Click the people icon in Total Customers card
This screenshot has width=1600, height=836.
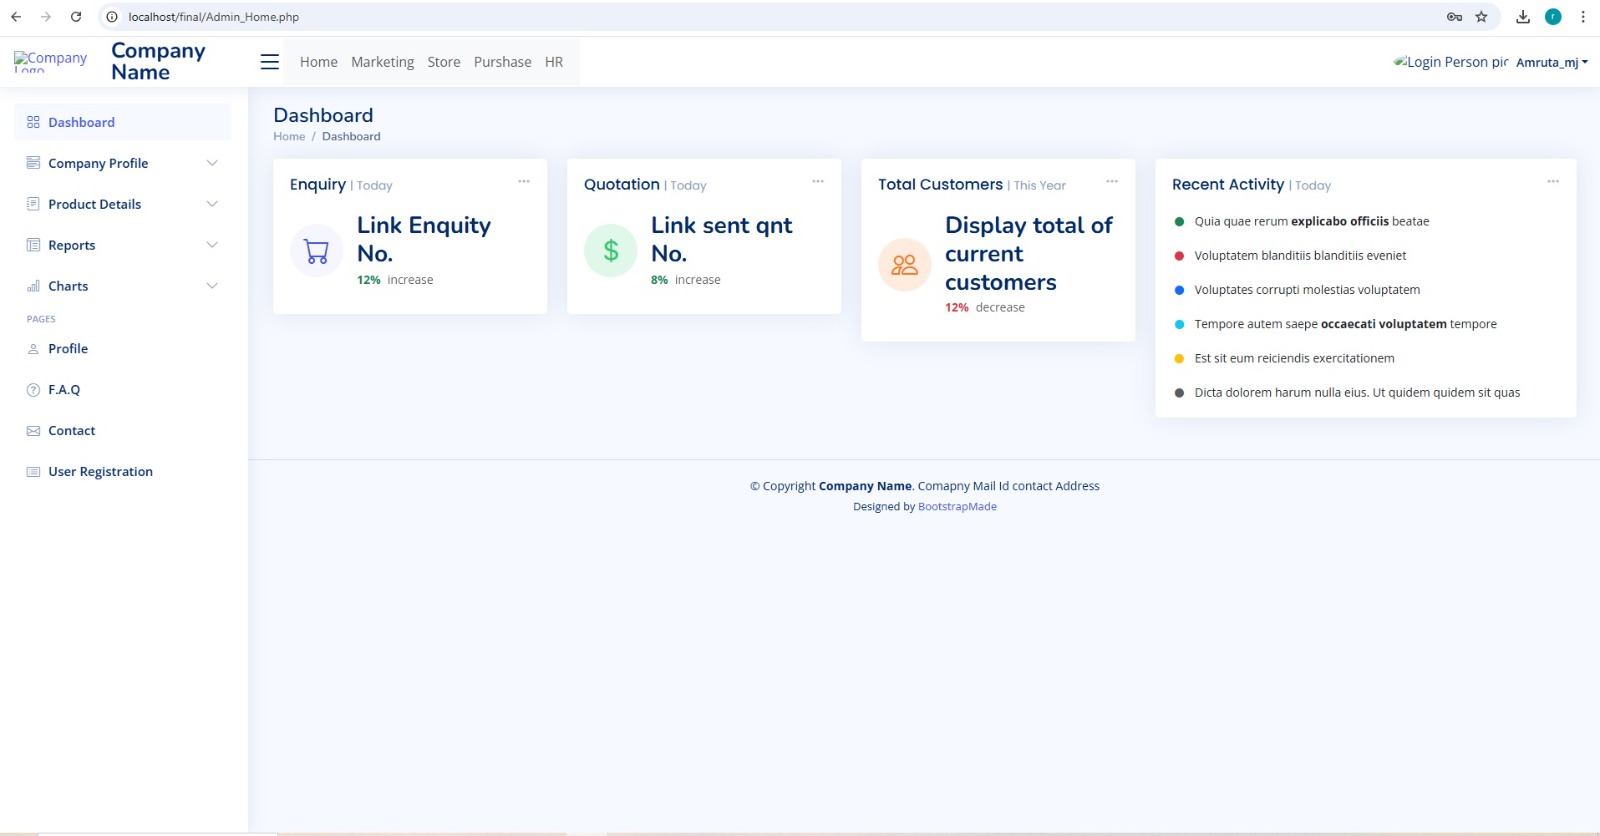[x=904, y=265]
